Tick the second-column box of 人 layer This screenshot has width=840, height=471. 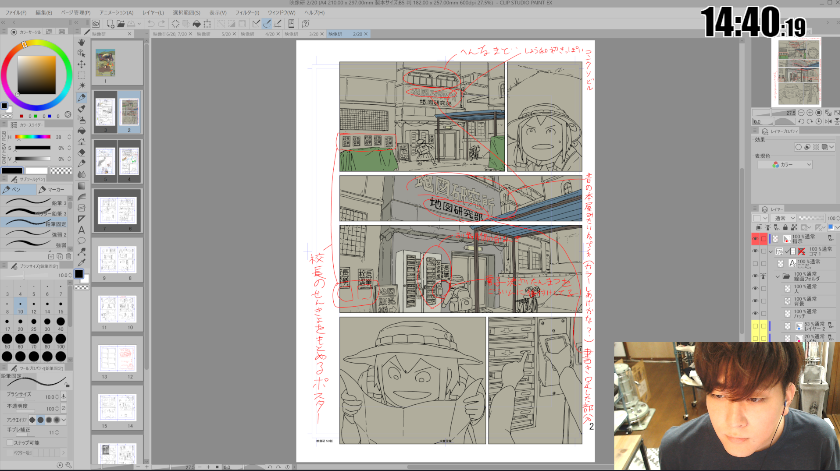[763, 288]
